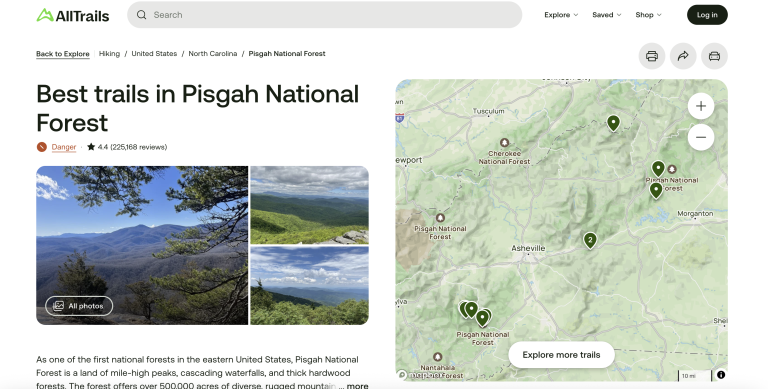Focus the Search field

click(324, 15)
